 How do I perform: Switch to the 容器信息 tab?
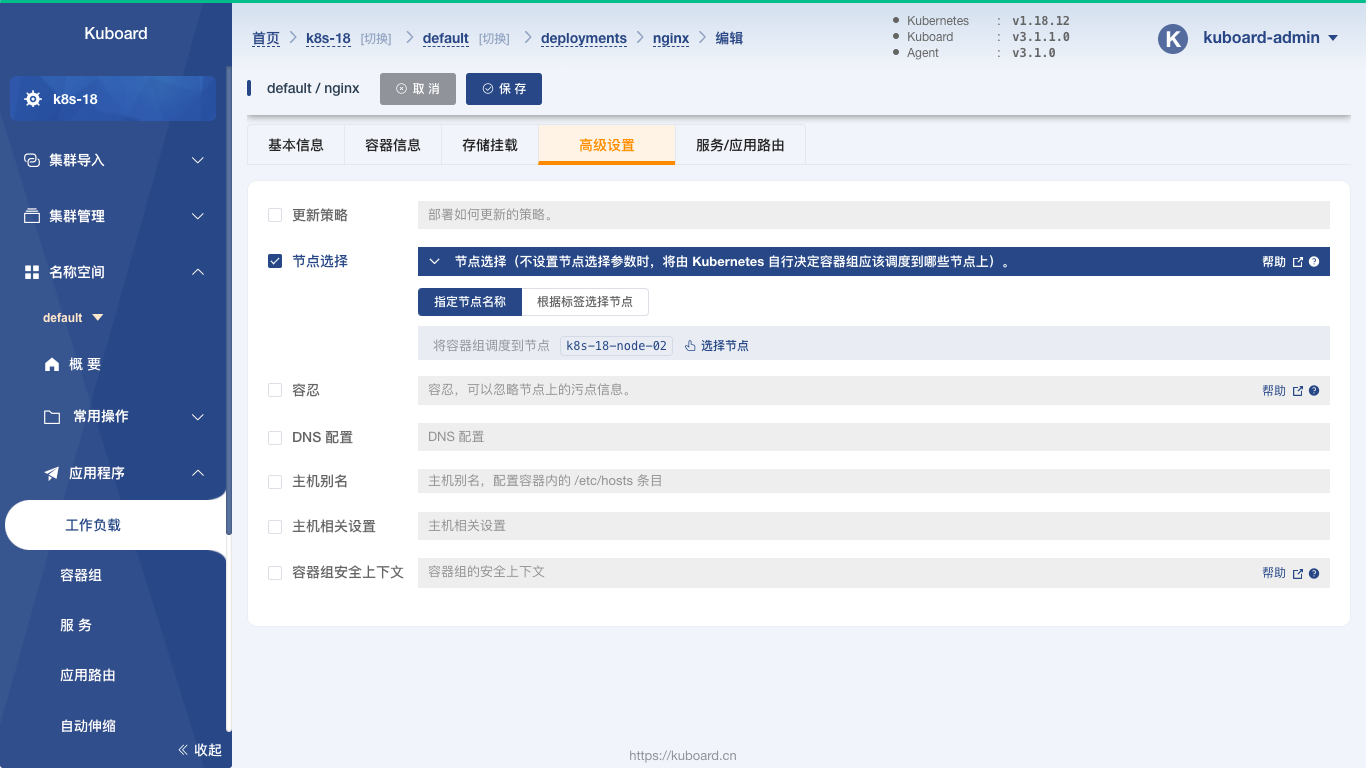[393, 145]
